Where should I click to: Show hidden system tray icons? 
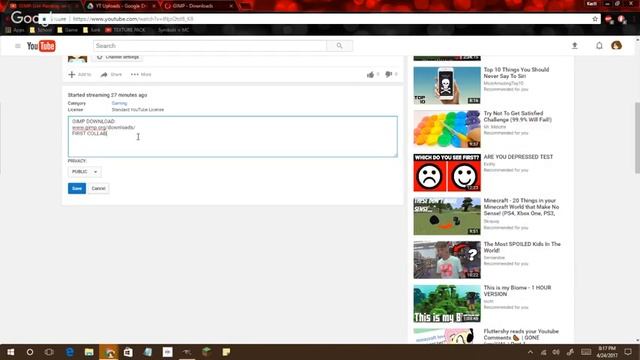pyautogui.click(x=530, y=352)
